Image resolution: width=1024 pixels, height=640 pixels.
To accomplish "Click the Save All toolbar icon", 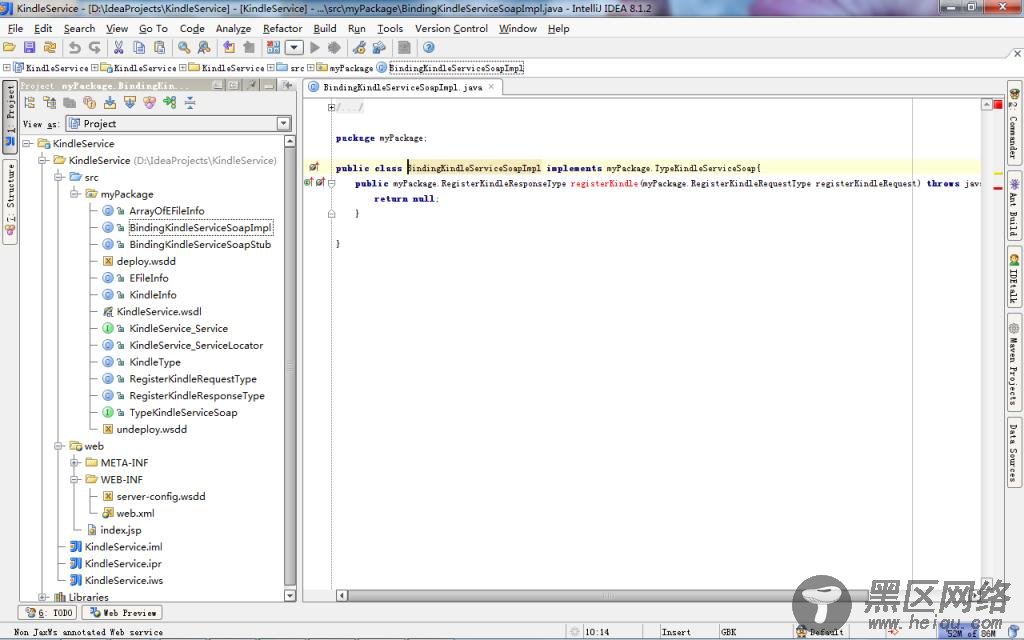I will [x=29, y=48].
